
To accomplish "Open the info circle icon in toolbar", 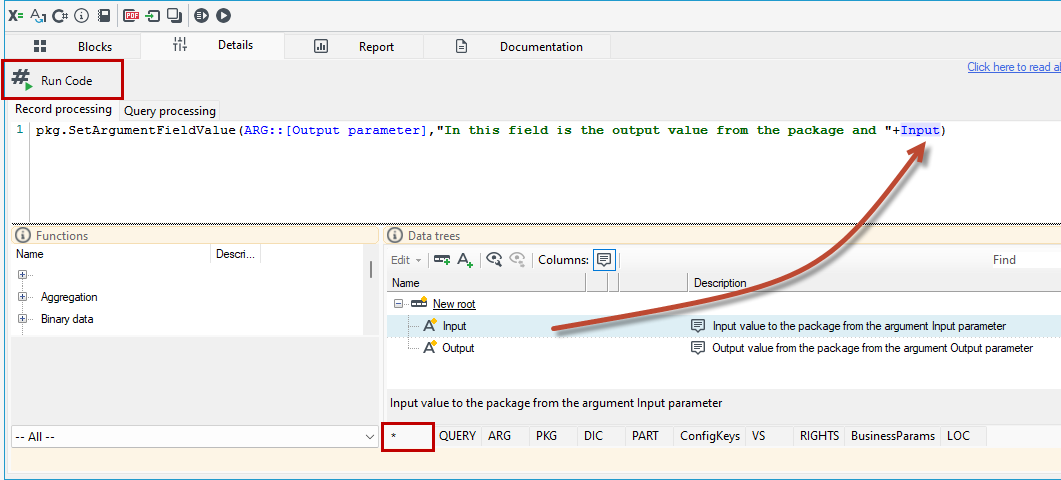I will click(82, 15).
